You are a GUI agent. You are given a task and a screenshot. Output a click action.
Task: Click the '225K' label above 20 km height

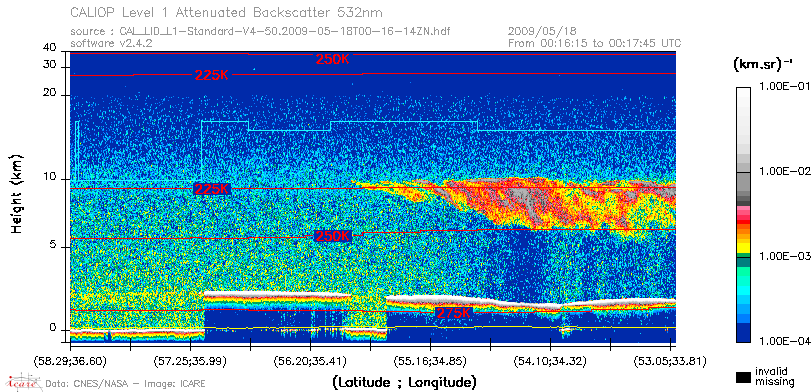click(x=212, y=75)
